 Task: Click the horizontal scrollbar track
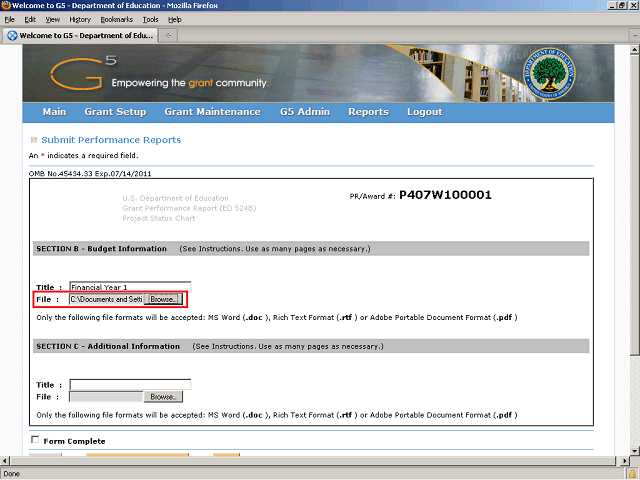[314, 461]
